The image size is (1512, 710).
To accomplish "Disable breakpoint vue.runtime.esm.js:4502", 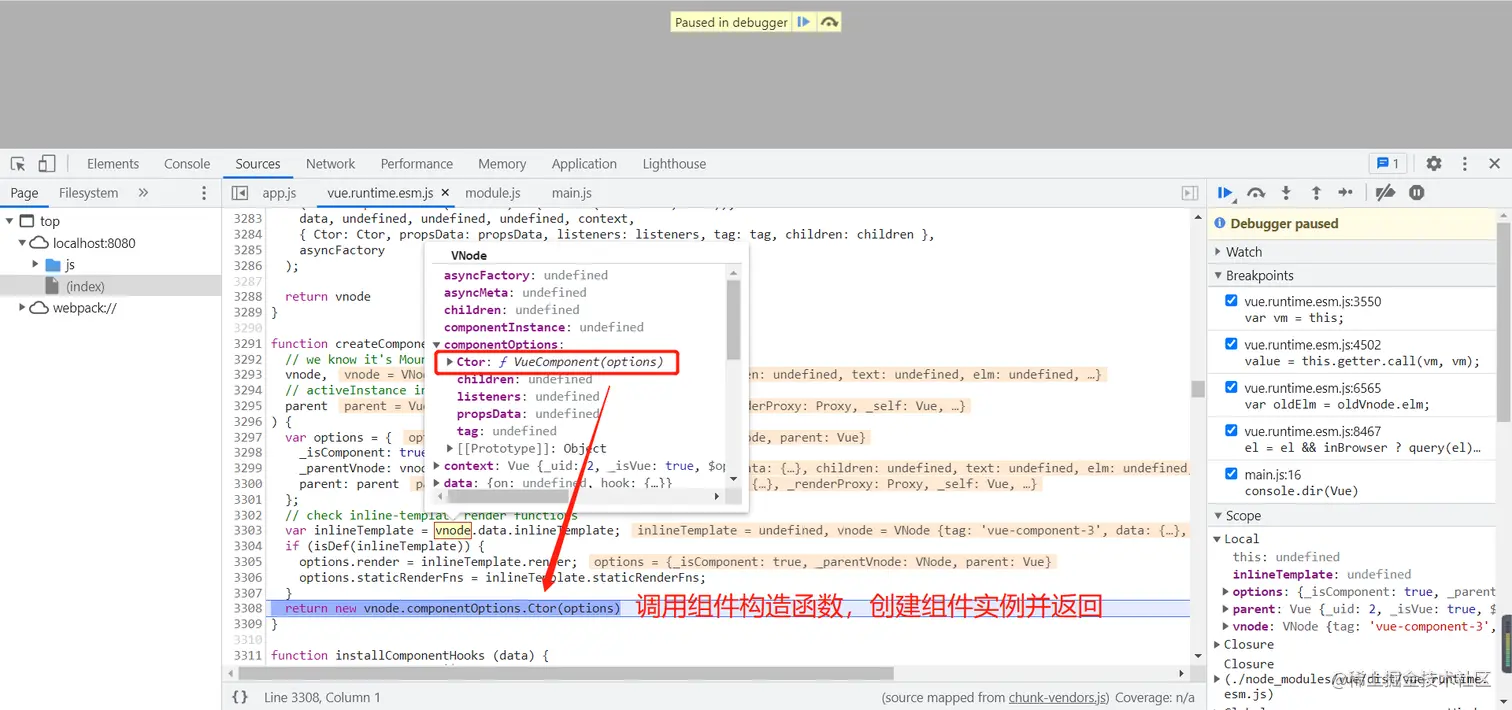I will 1231,344.
